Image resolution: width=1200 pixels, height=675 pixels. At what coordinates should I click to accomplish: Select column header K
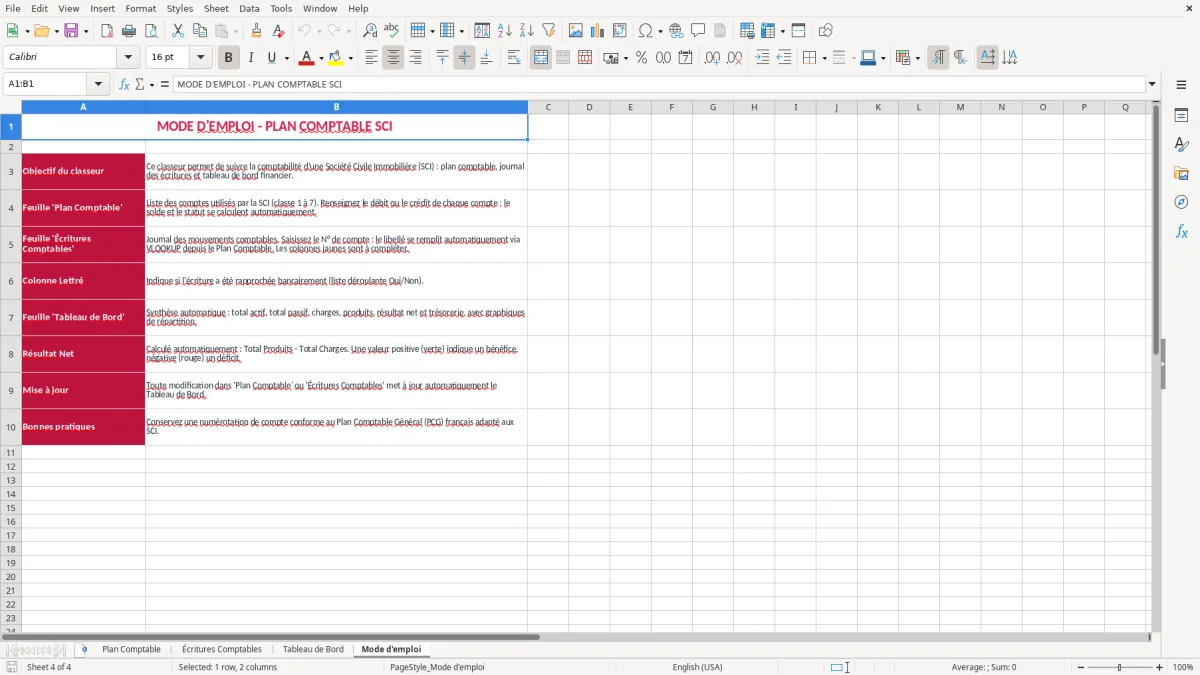[x=878, y=107]
